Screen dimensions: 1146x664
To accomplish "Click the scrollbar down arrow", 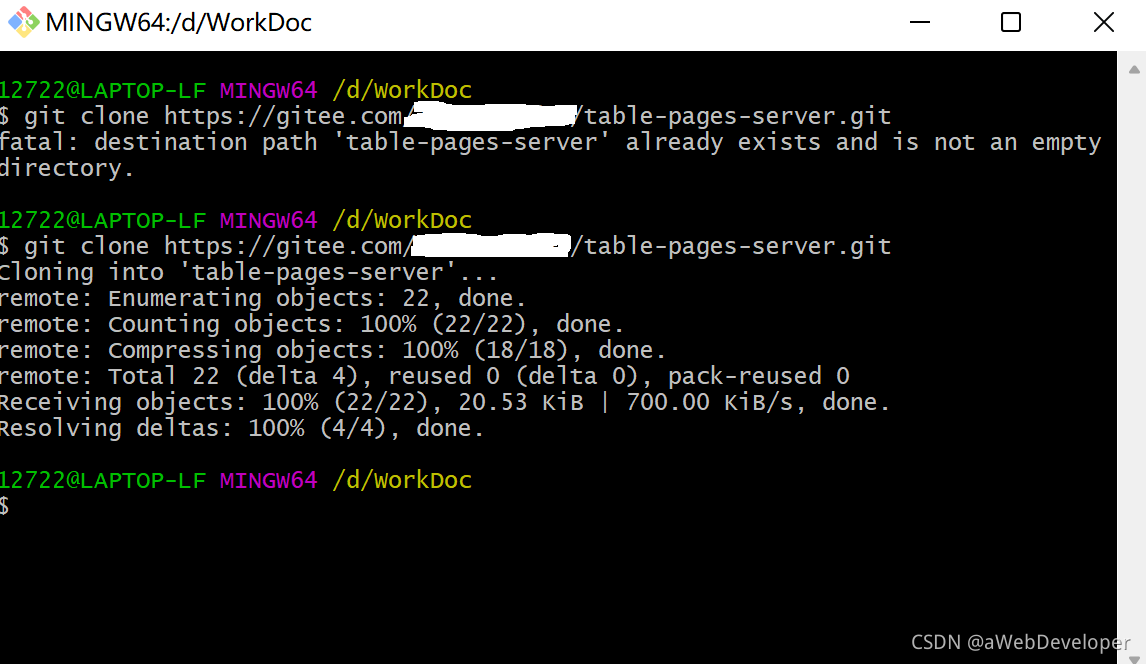I will coord(1134,659).
